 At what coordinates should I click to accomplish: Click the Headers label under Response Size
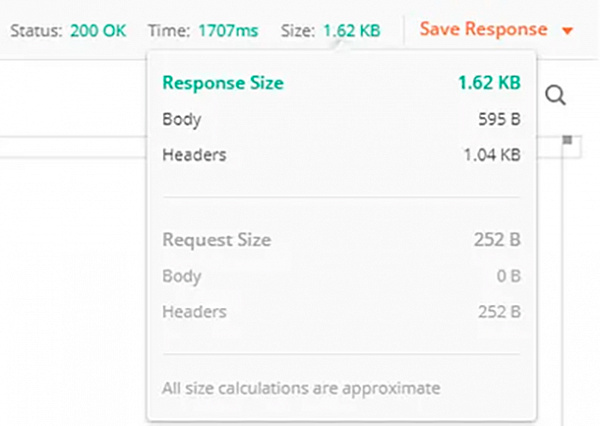194,155
